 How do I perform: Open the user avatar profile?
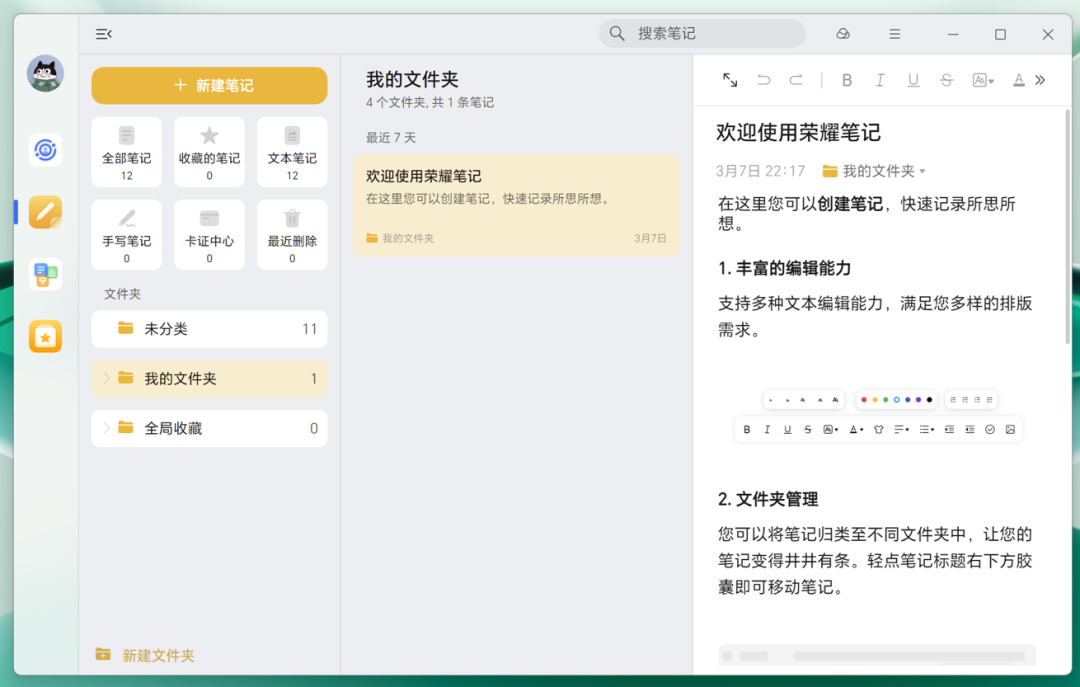point(45,73)
